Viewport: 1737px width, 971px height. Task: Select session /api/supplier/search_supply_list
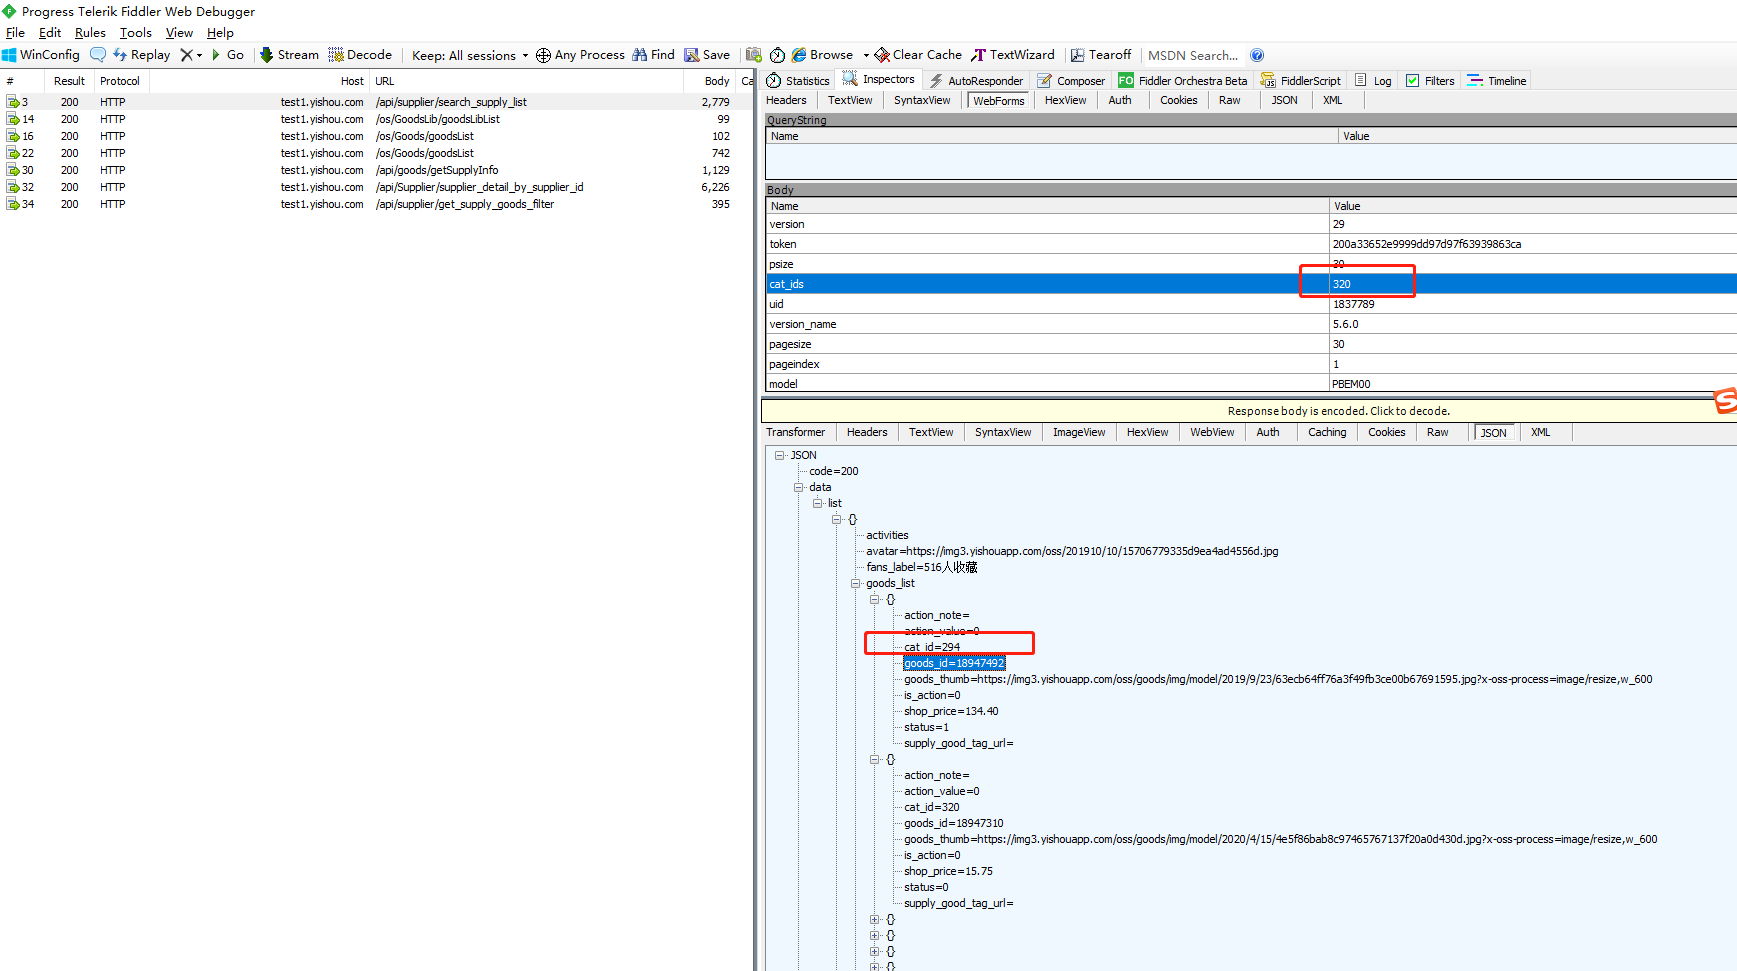tap(376, 102)
